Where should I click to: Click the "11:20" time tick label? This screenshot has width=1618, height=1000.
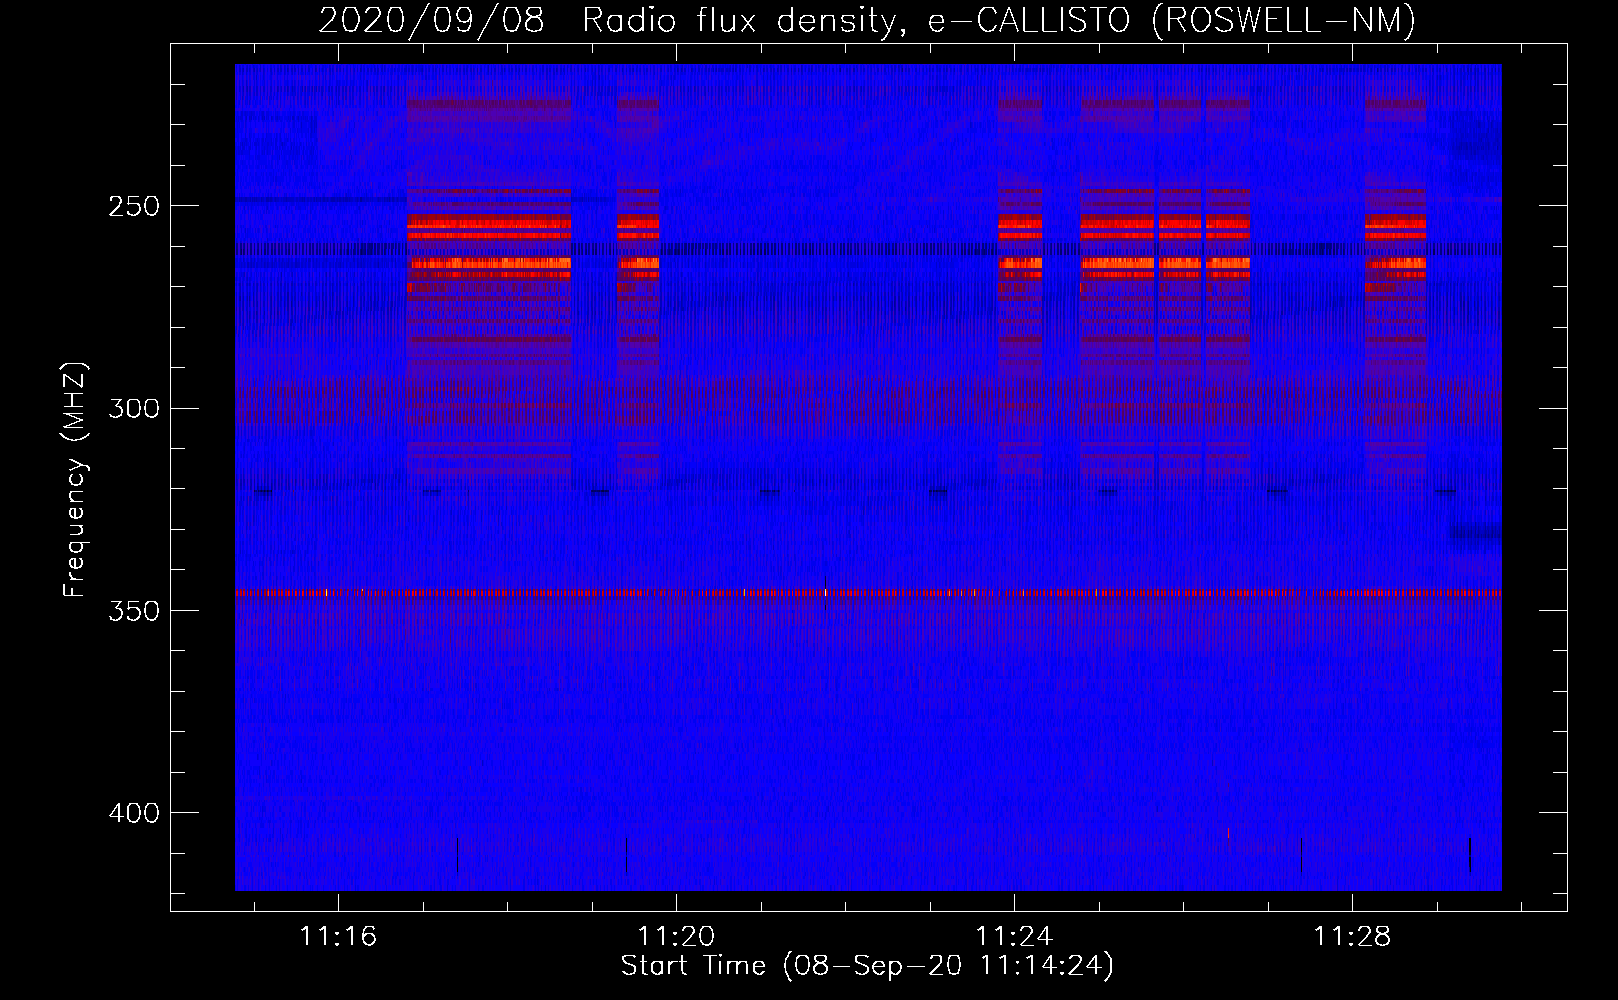676,937
